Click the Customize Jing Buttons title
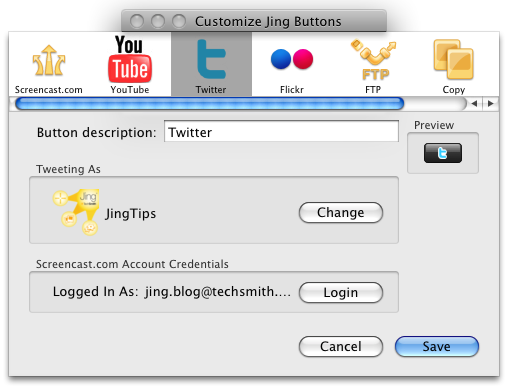 [x=268, y=22]
